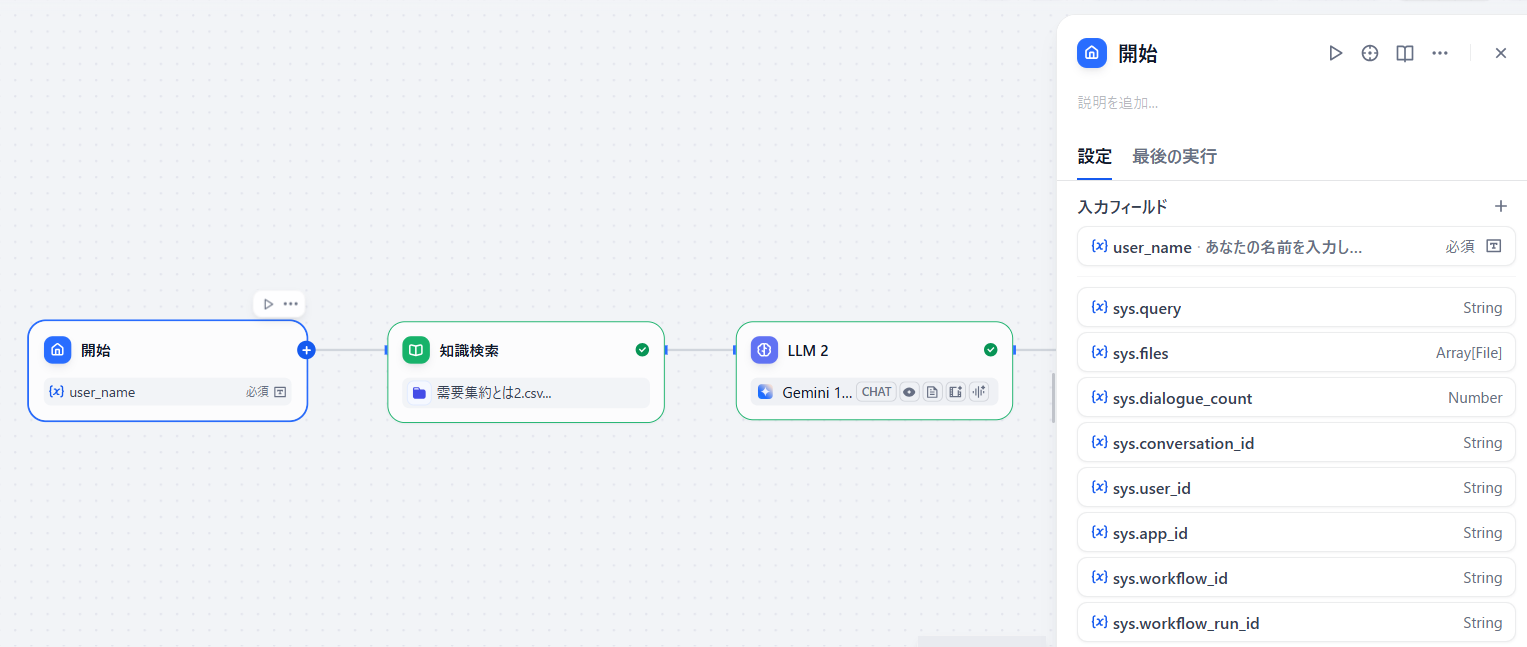Open the panel's three-dot more menu

(x=1440, y=54)
